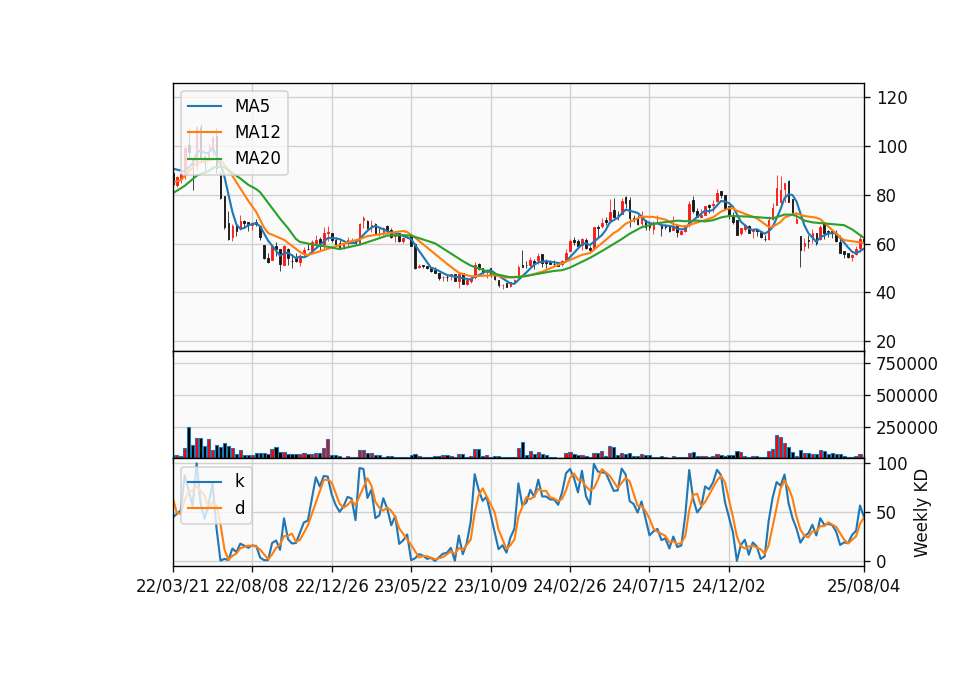This screenshot has height=690, width=960.
Task: Click the 50 tick on KD axis
Action: coord(887,513)
